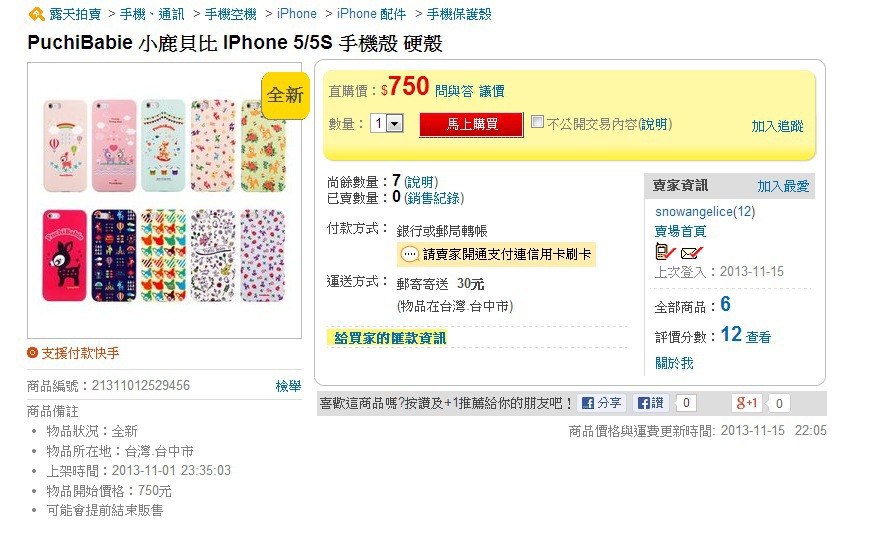Click the Facebook 讚 like button
The width and height of the screenshot is (880, 539).
click(650, 403)
